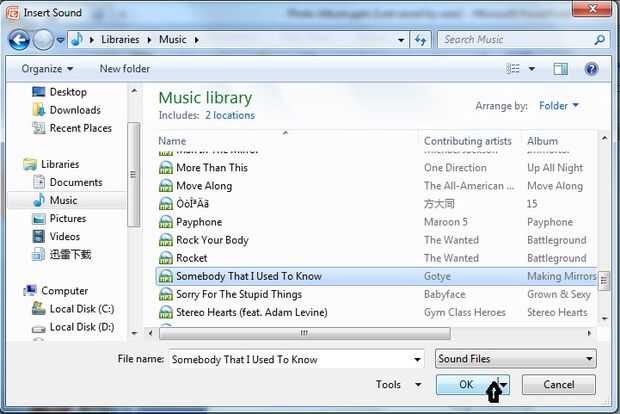Select Libraries in the address breadcrumb

click(120, 40)
